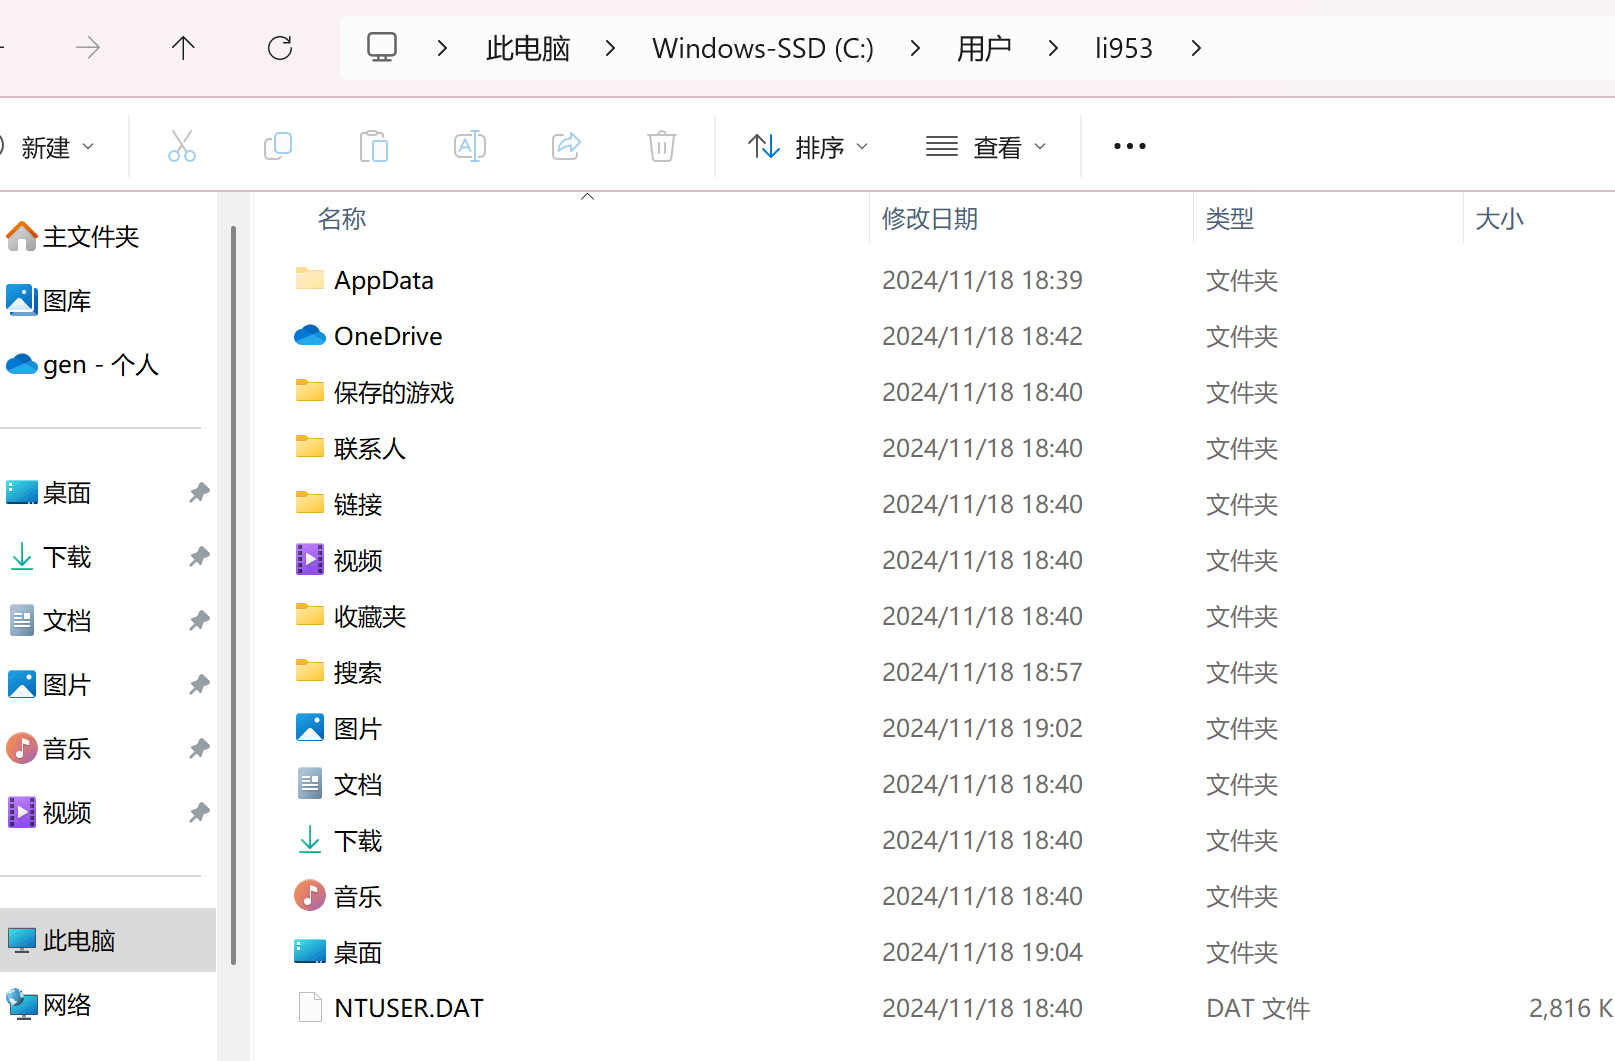Navigate to 用户 in the breadcrumb
The image size is (1615, 1061).
pos(984,47)
